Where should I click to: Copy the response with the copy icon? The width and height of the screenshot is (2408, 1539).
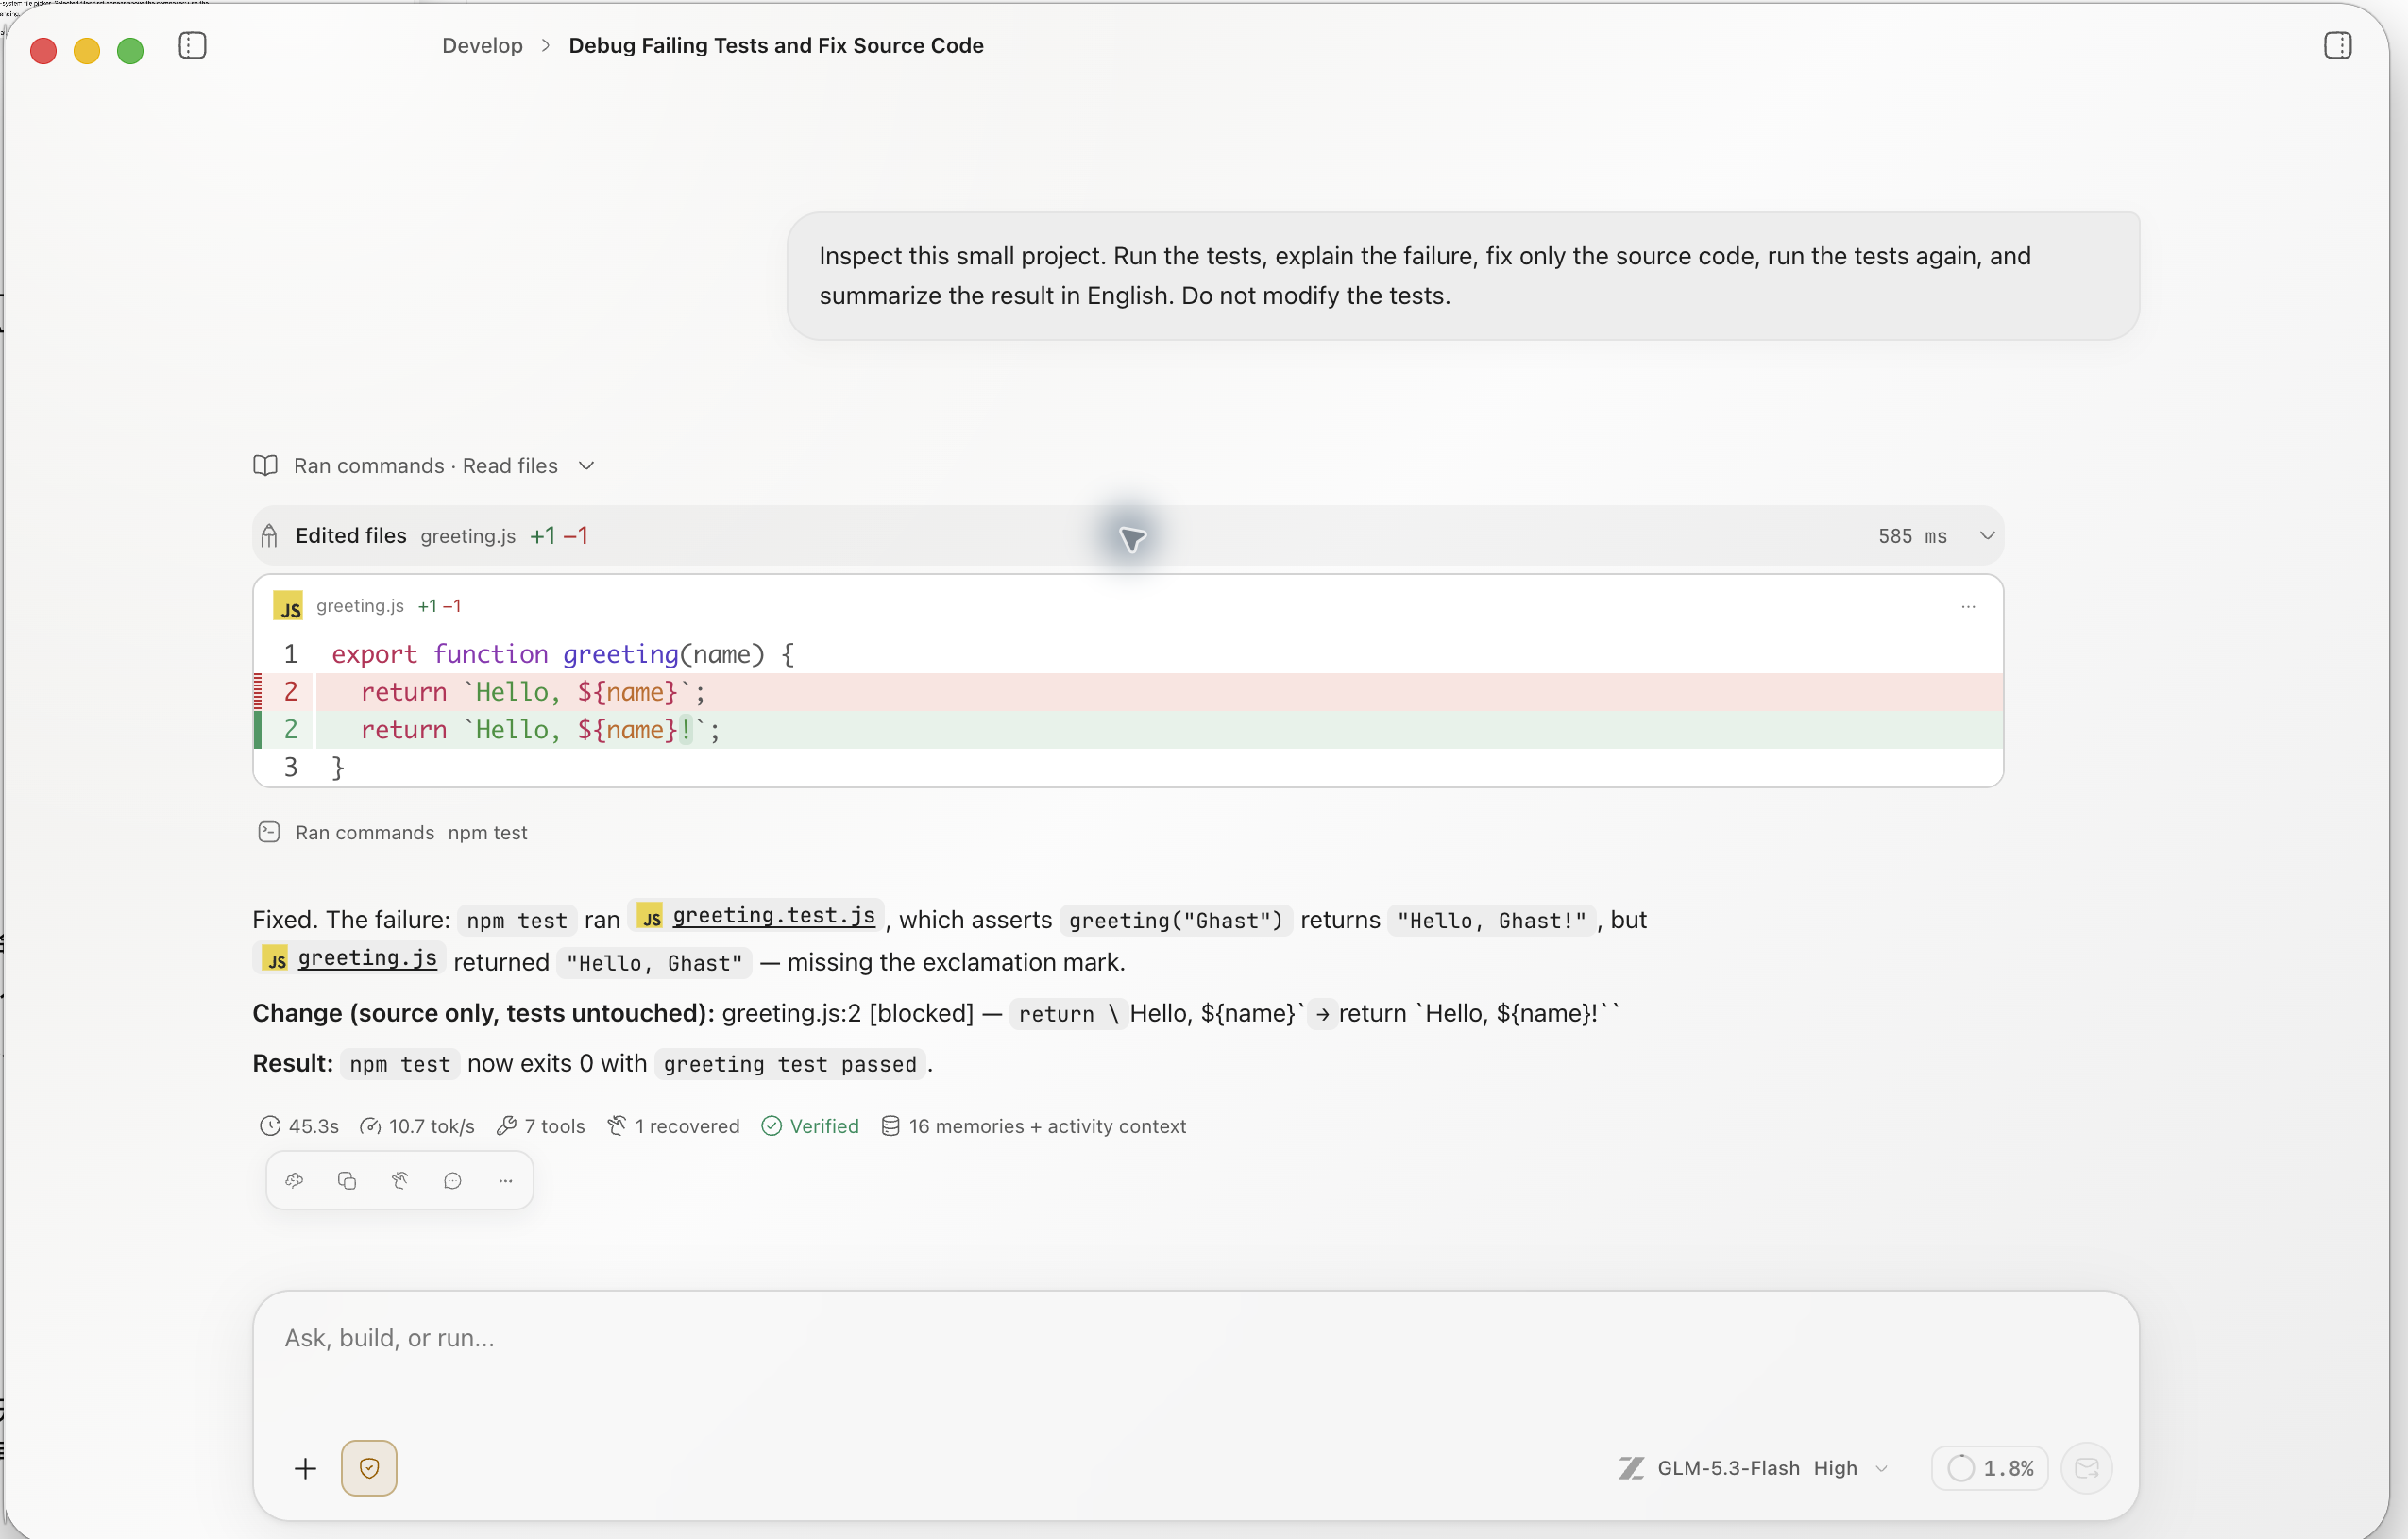[x=347, y=1181]
